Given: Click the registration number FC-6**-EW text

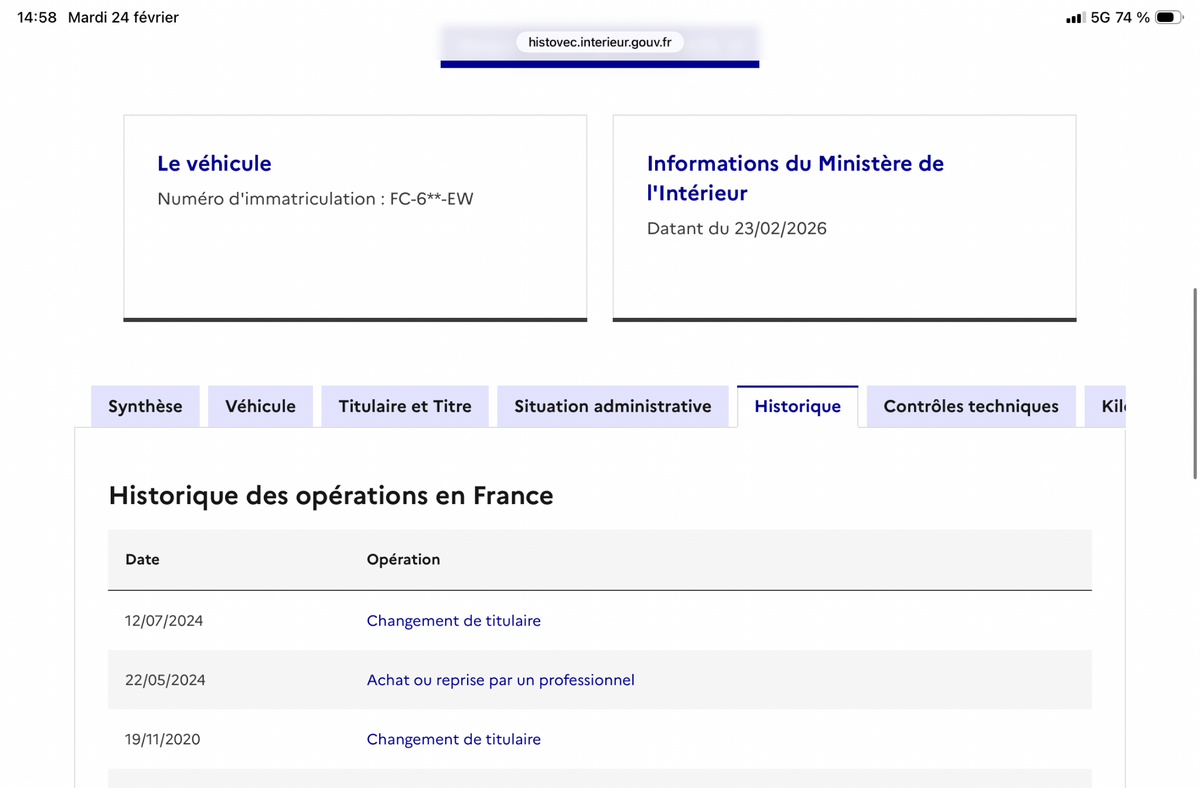Looking at the screenshot, I should click(x=433, y=199).
